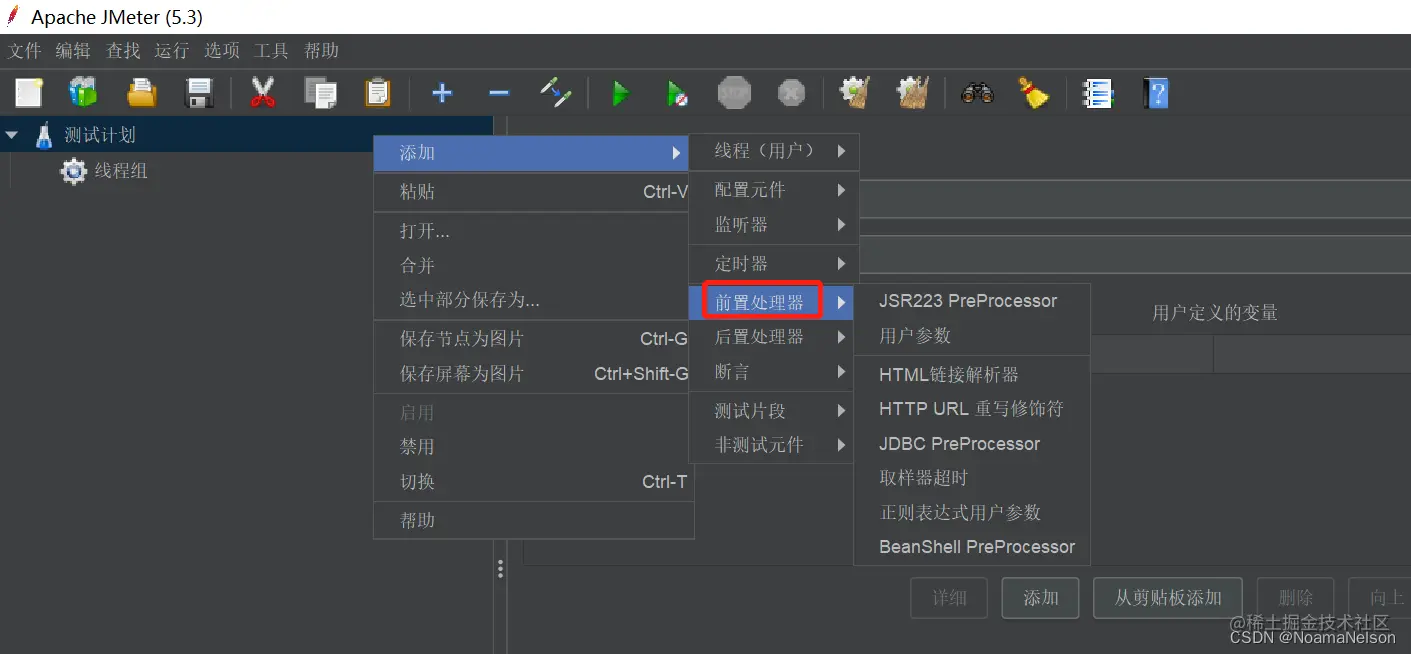Click the vertical panel splitter dots

coord(500,568)
